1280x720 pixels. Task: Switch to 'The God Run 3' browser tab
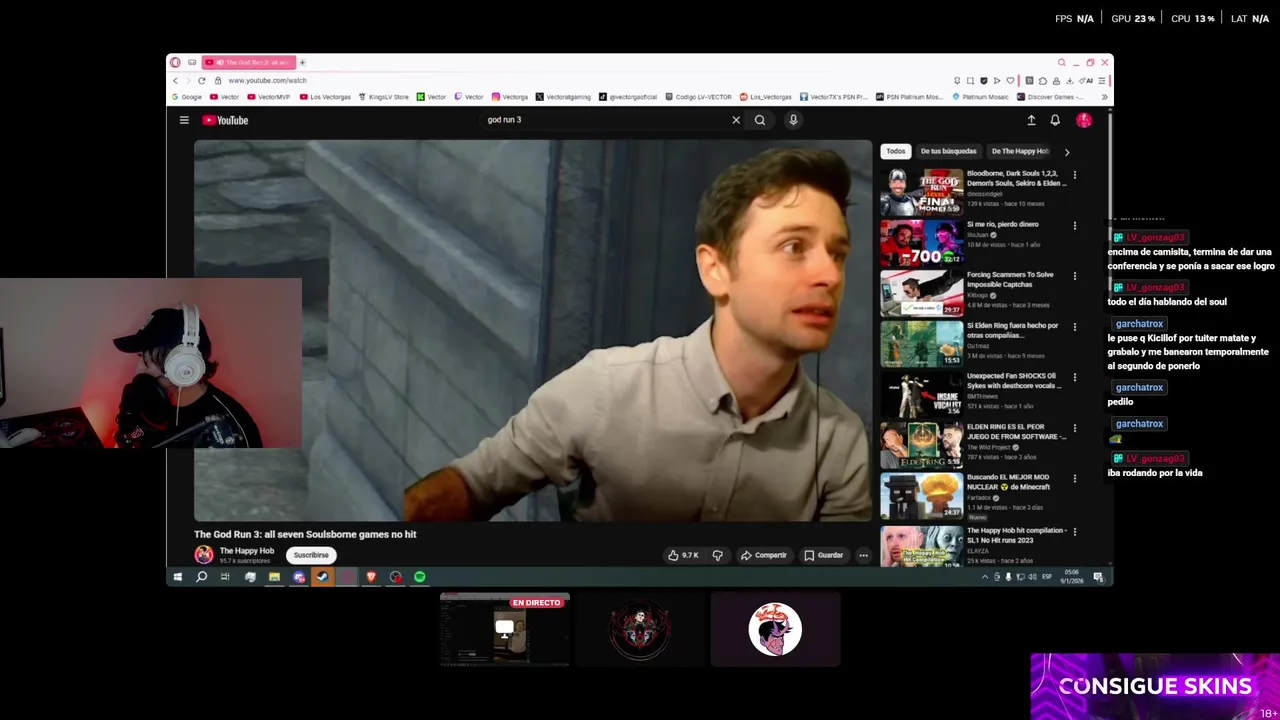249,62
